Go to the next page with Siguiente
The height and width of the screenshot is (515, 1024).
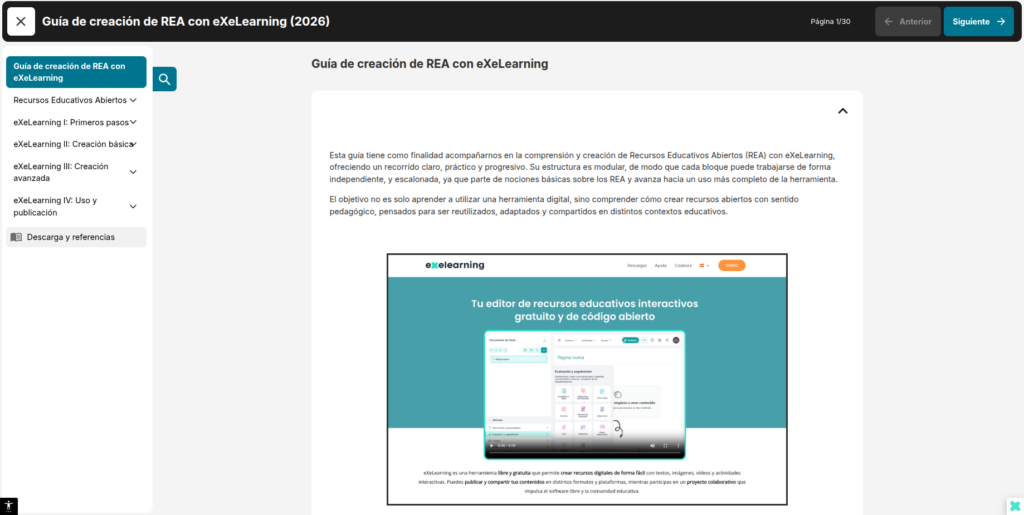pos(978,22)
